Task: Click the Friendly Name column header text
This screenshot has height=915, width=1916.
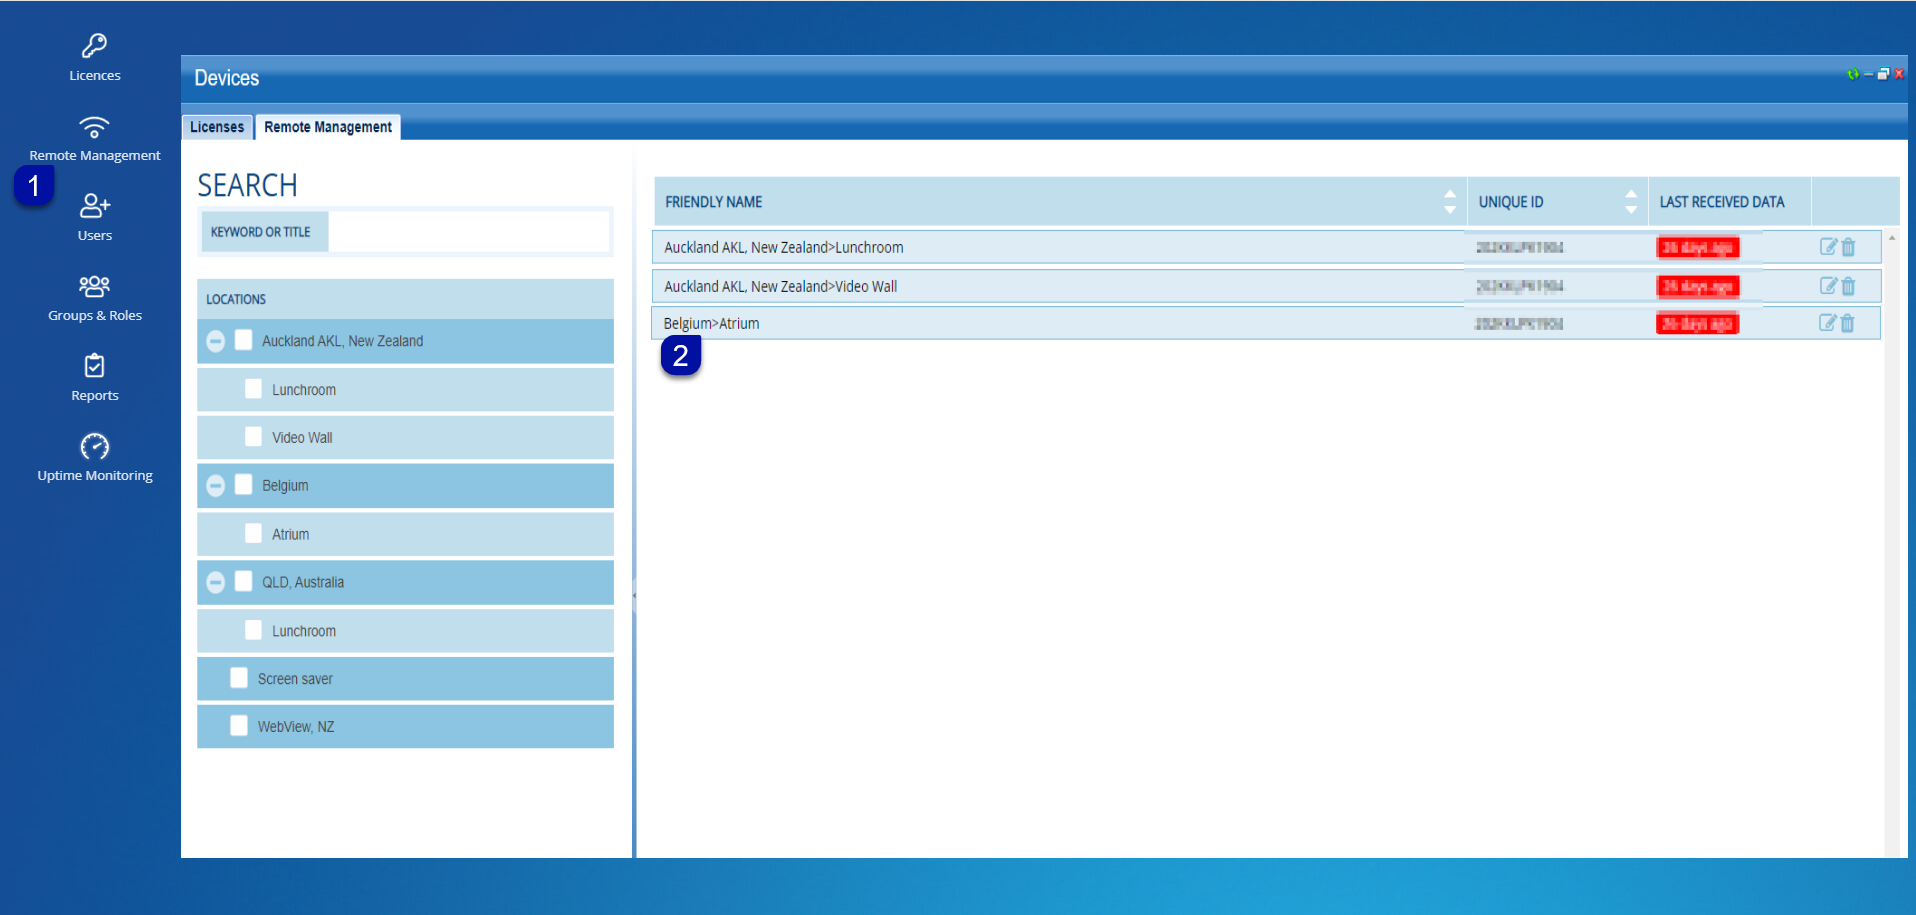Action: tap(714, 202)
